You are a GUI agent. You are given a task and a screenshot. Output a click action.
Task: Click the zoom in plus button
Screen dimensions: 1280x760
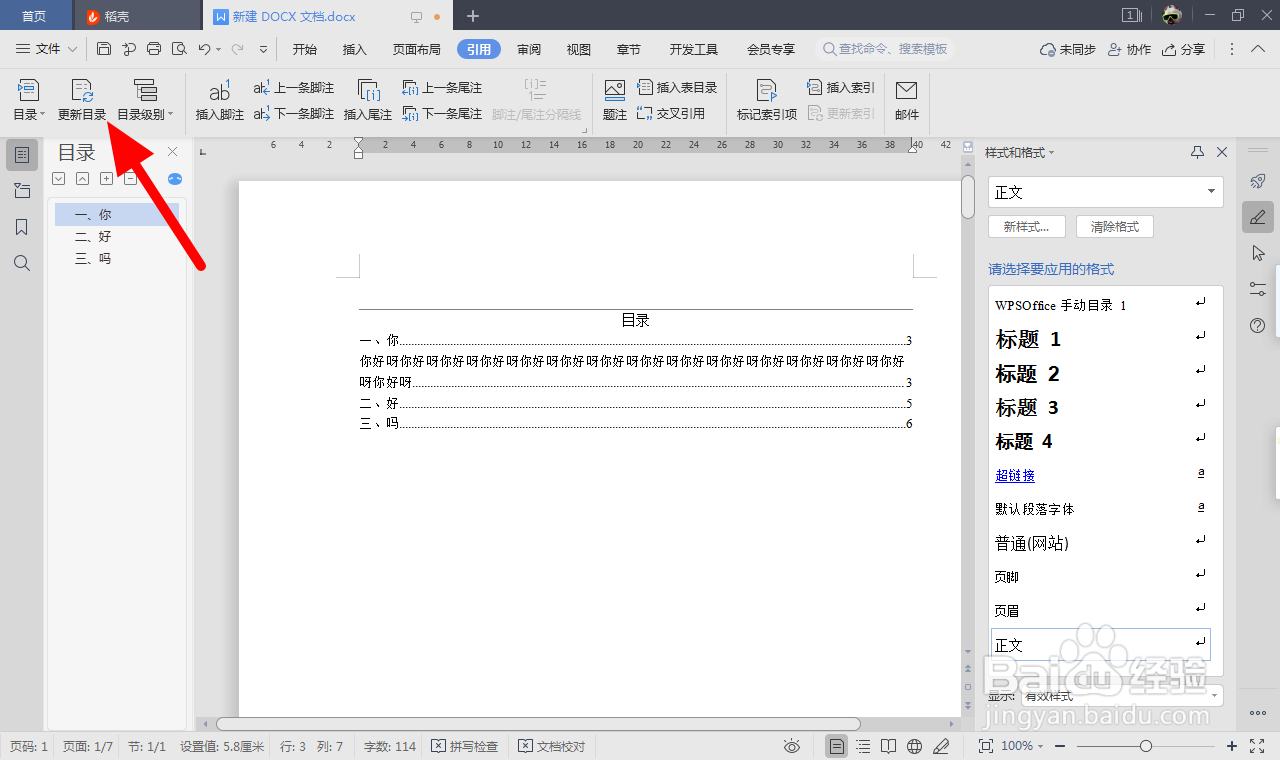1232,746
